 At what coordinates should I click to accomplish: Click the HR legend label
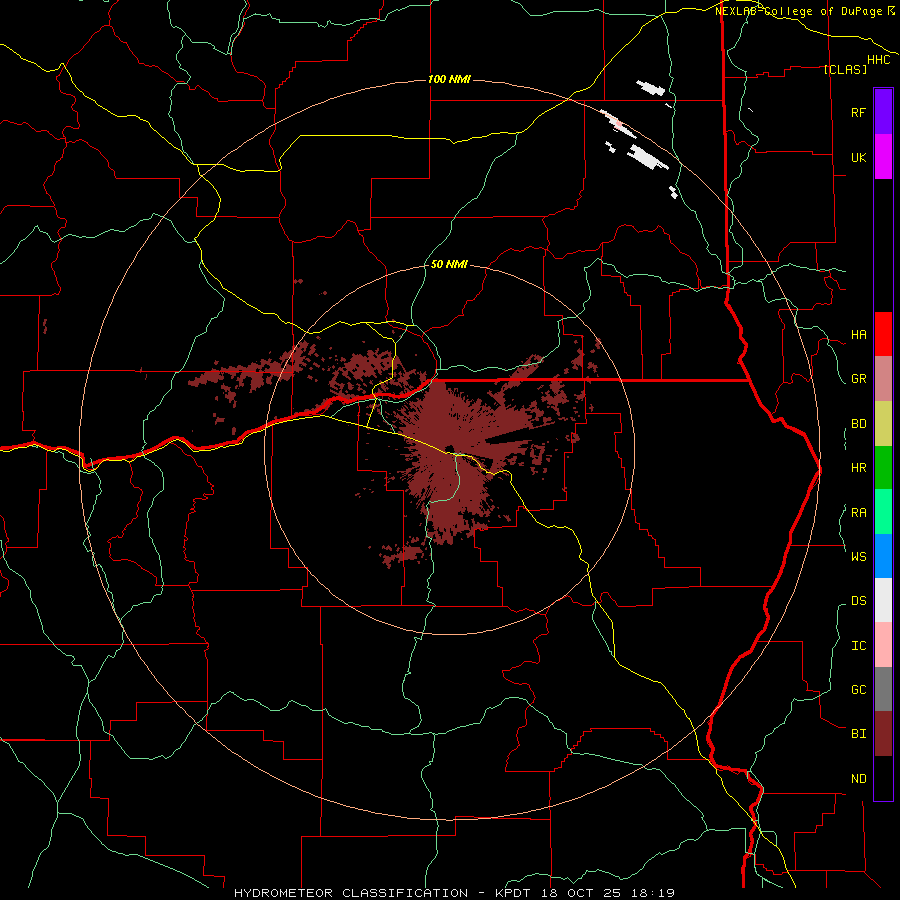click(858, 468)
